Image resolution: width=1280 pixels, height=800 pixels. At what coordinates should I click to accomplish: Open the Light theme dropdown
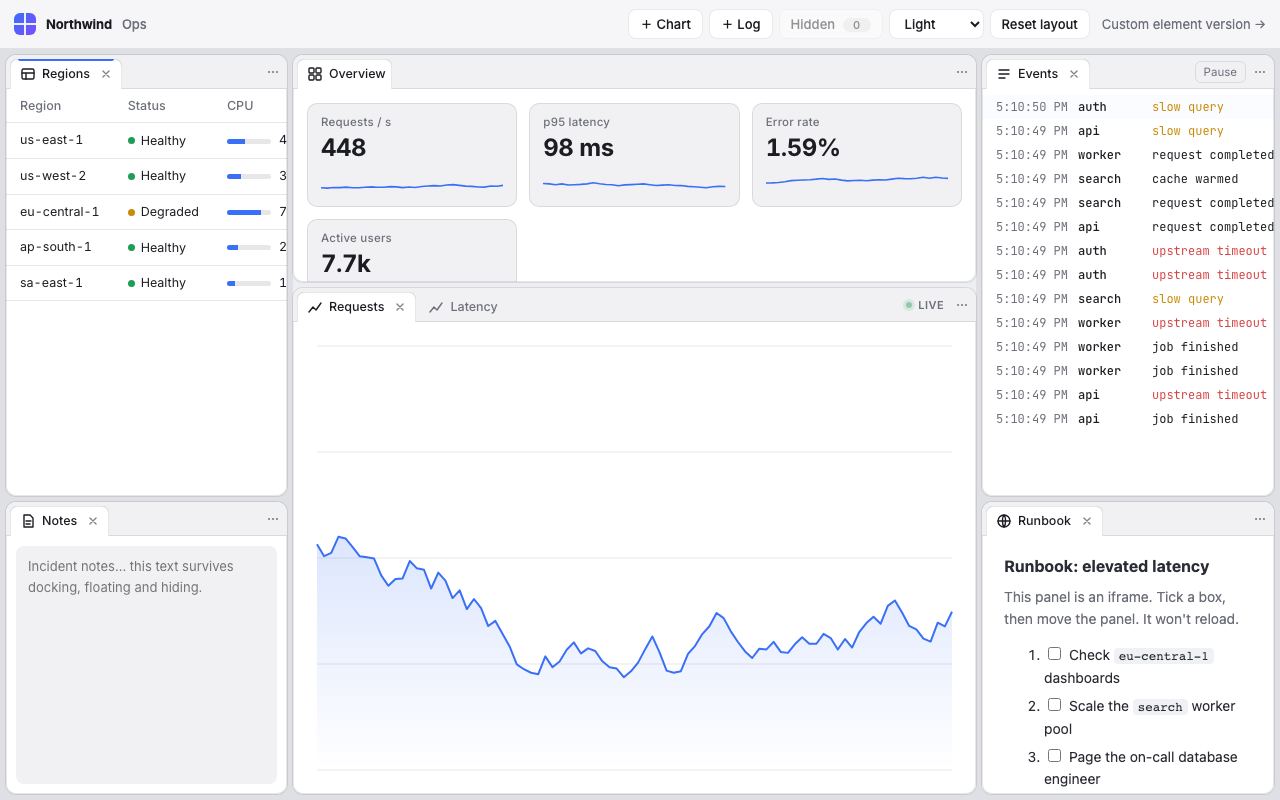936,24
